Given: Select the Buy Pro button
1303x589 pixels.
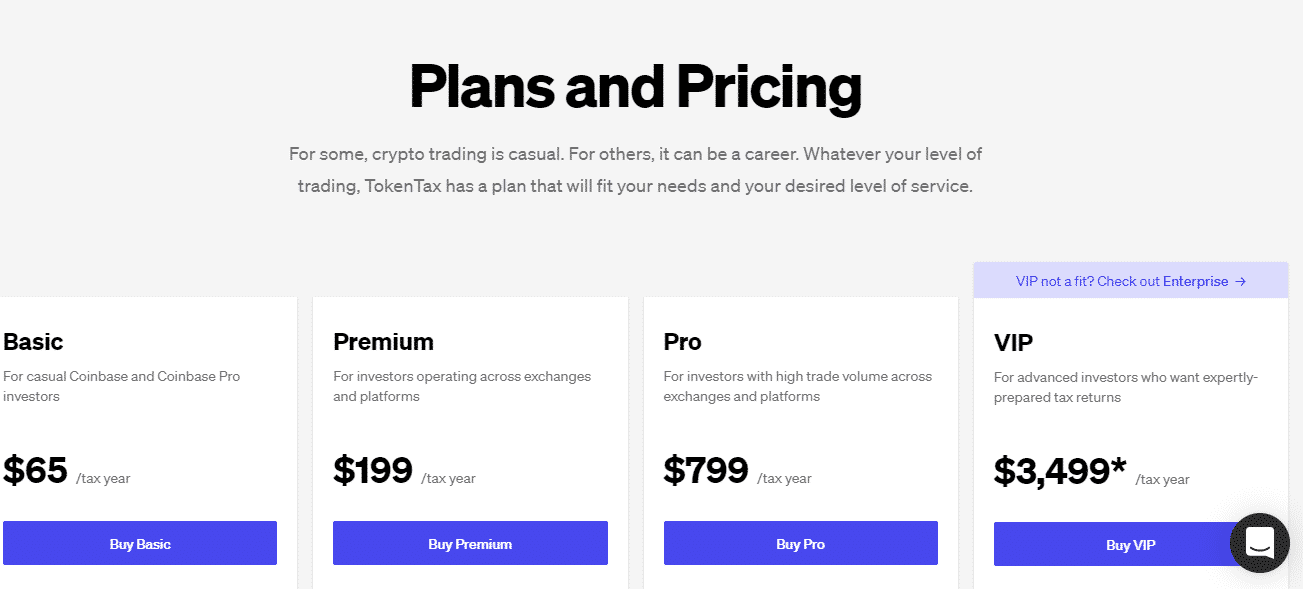Looking at the screenshot, I should click(801, 543).
